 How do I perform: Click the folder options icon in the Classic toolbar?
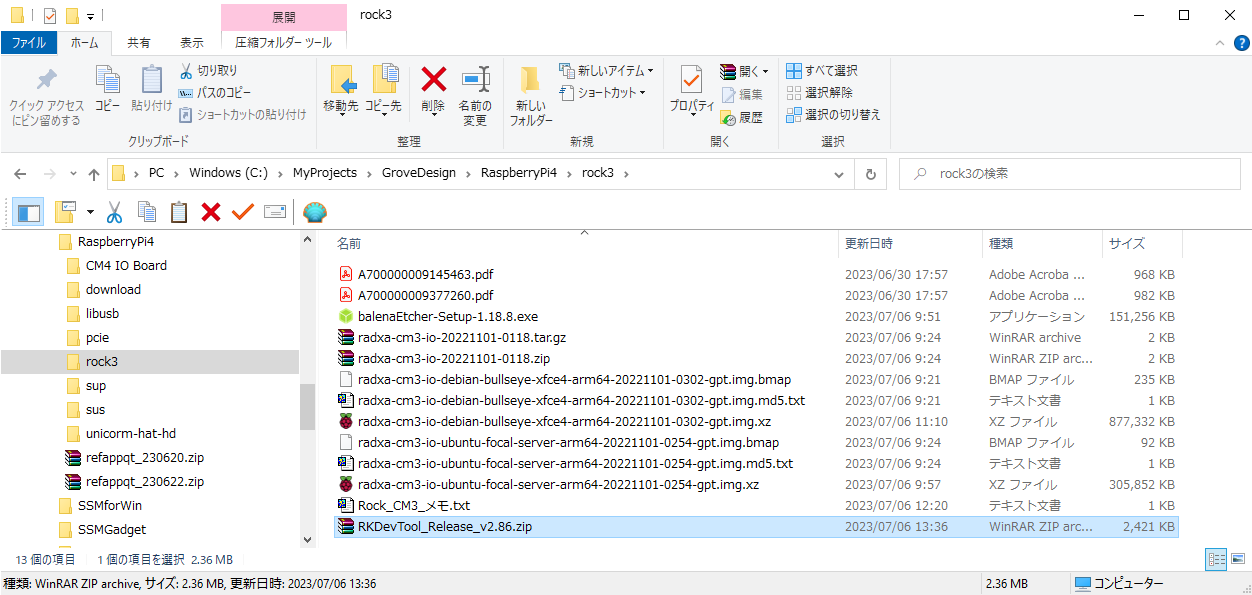coord(66,212)
